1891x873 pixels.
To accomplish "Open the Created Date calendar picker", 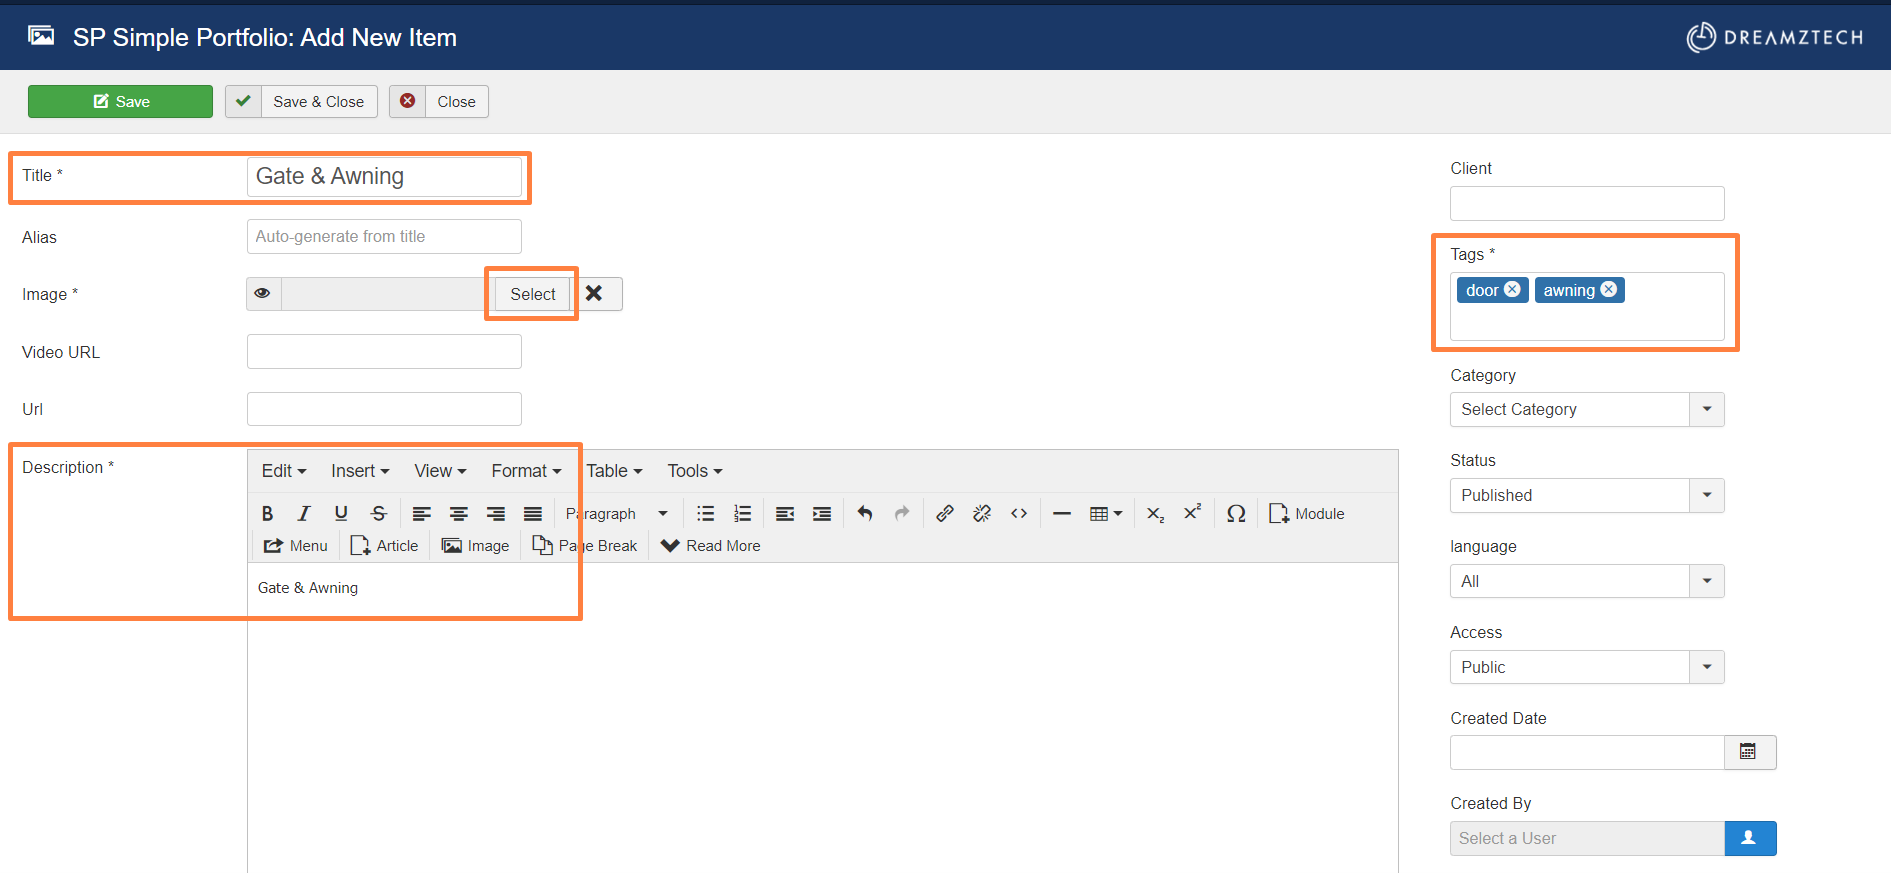I will (x=1749, y=752).
